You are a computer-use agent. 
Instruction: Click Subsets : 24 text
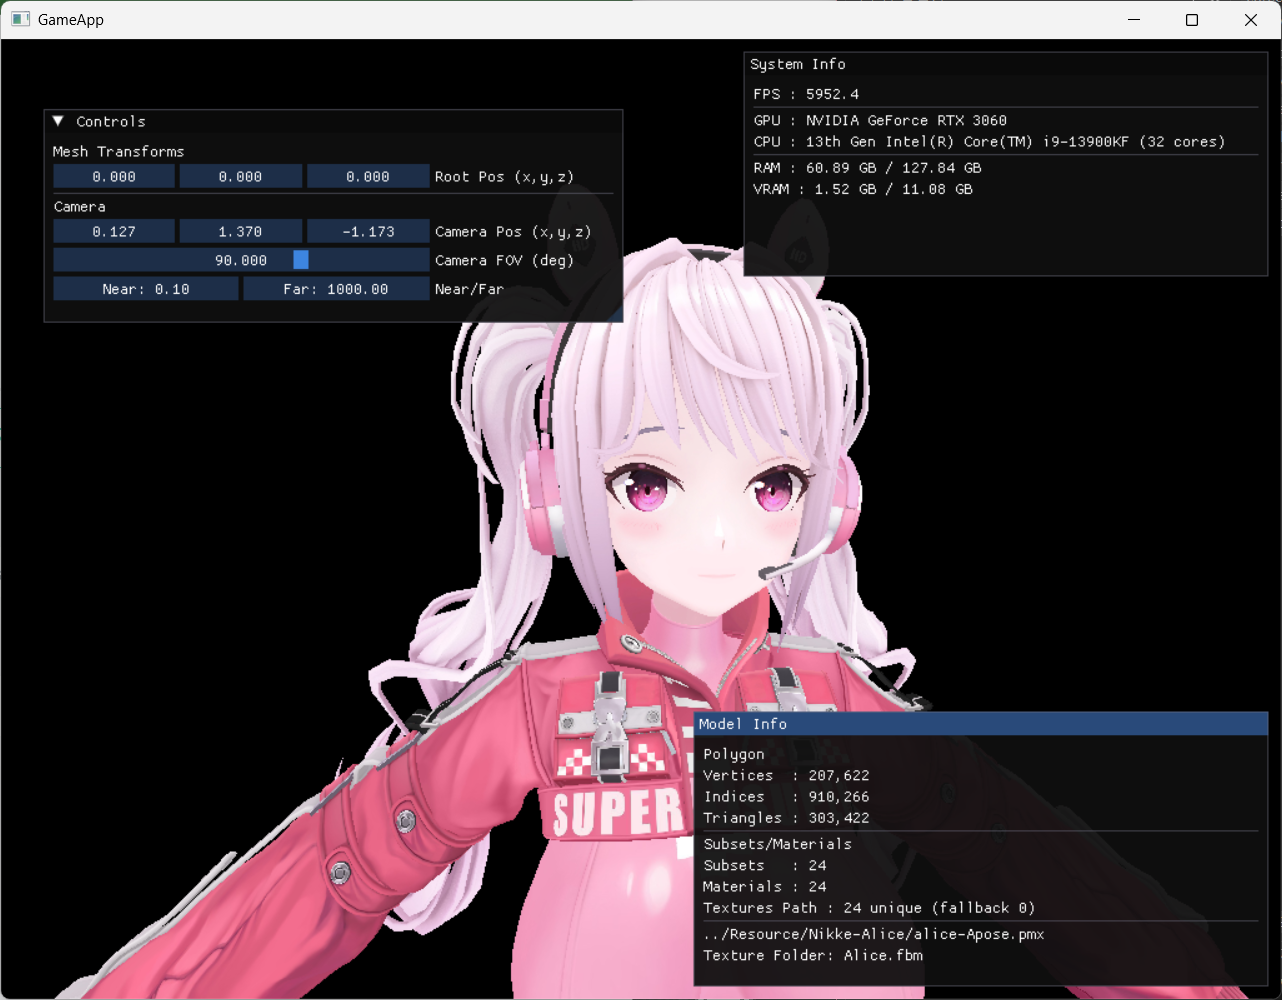pos(764,866)
